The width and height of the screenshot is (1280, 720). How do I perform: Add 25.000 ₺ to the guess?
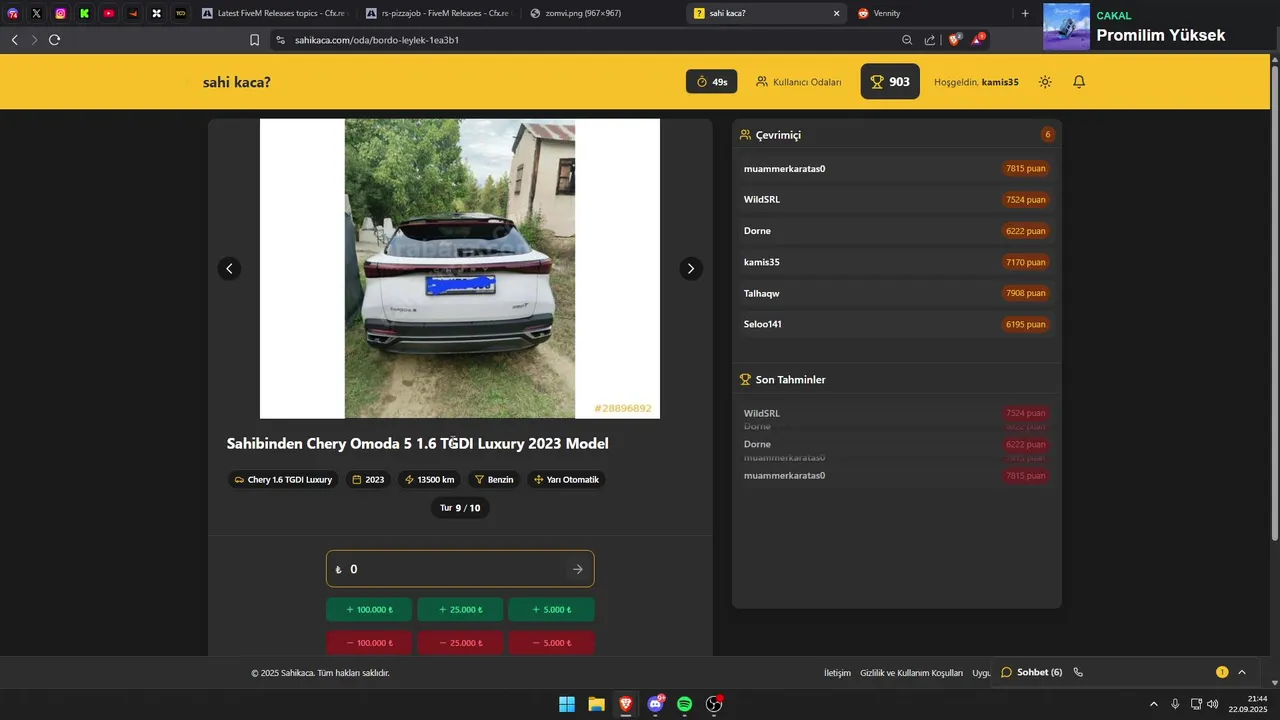click(x=460, y=610)
